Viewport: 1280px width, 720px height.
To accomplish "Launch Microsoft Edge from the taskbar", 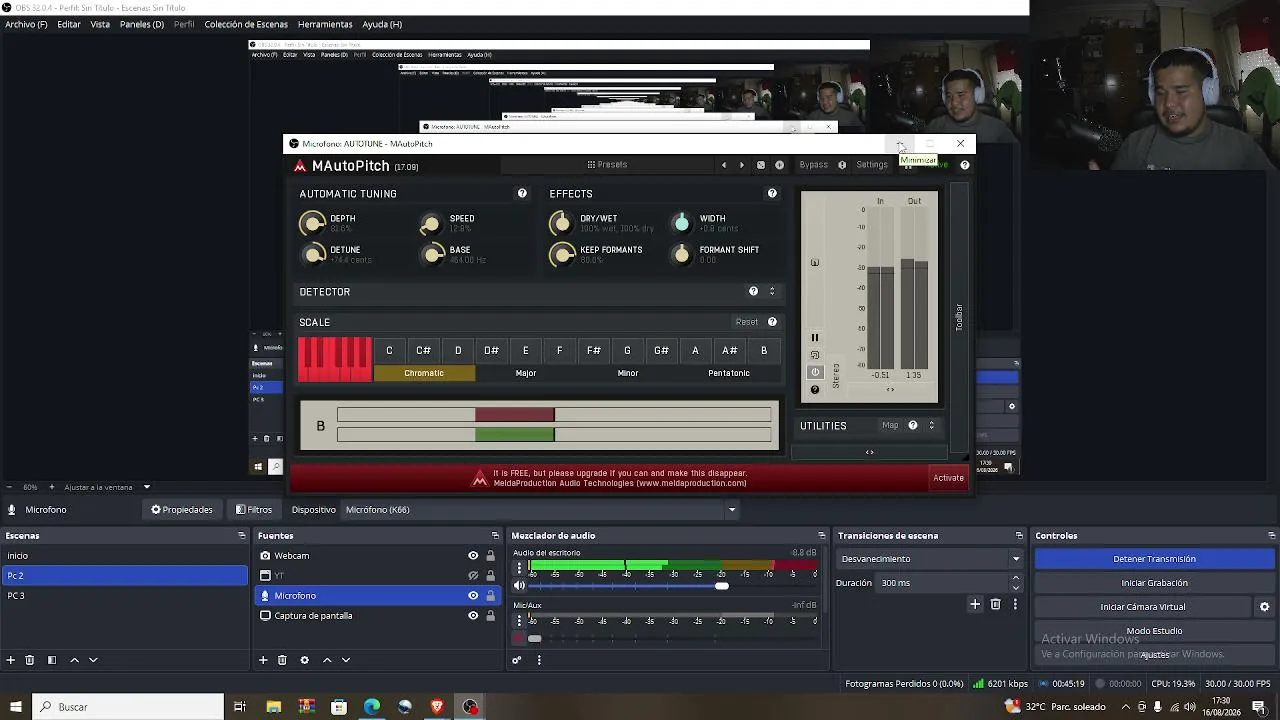I will click(372, 707).
